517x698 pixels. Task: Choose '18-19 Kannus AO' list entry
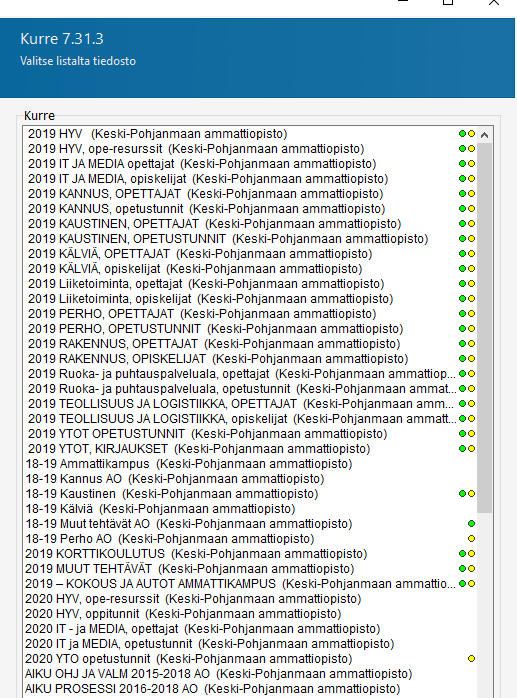[x=250, y=479]
